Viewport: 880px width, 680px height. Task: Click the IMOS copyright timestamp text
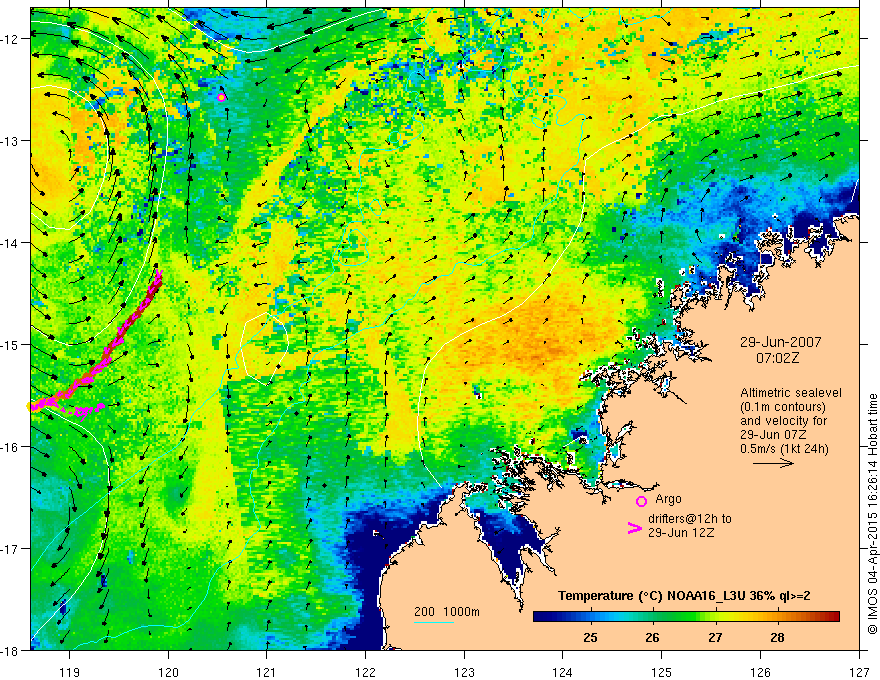pyautogui.click(x=873, y=513)
